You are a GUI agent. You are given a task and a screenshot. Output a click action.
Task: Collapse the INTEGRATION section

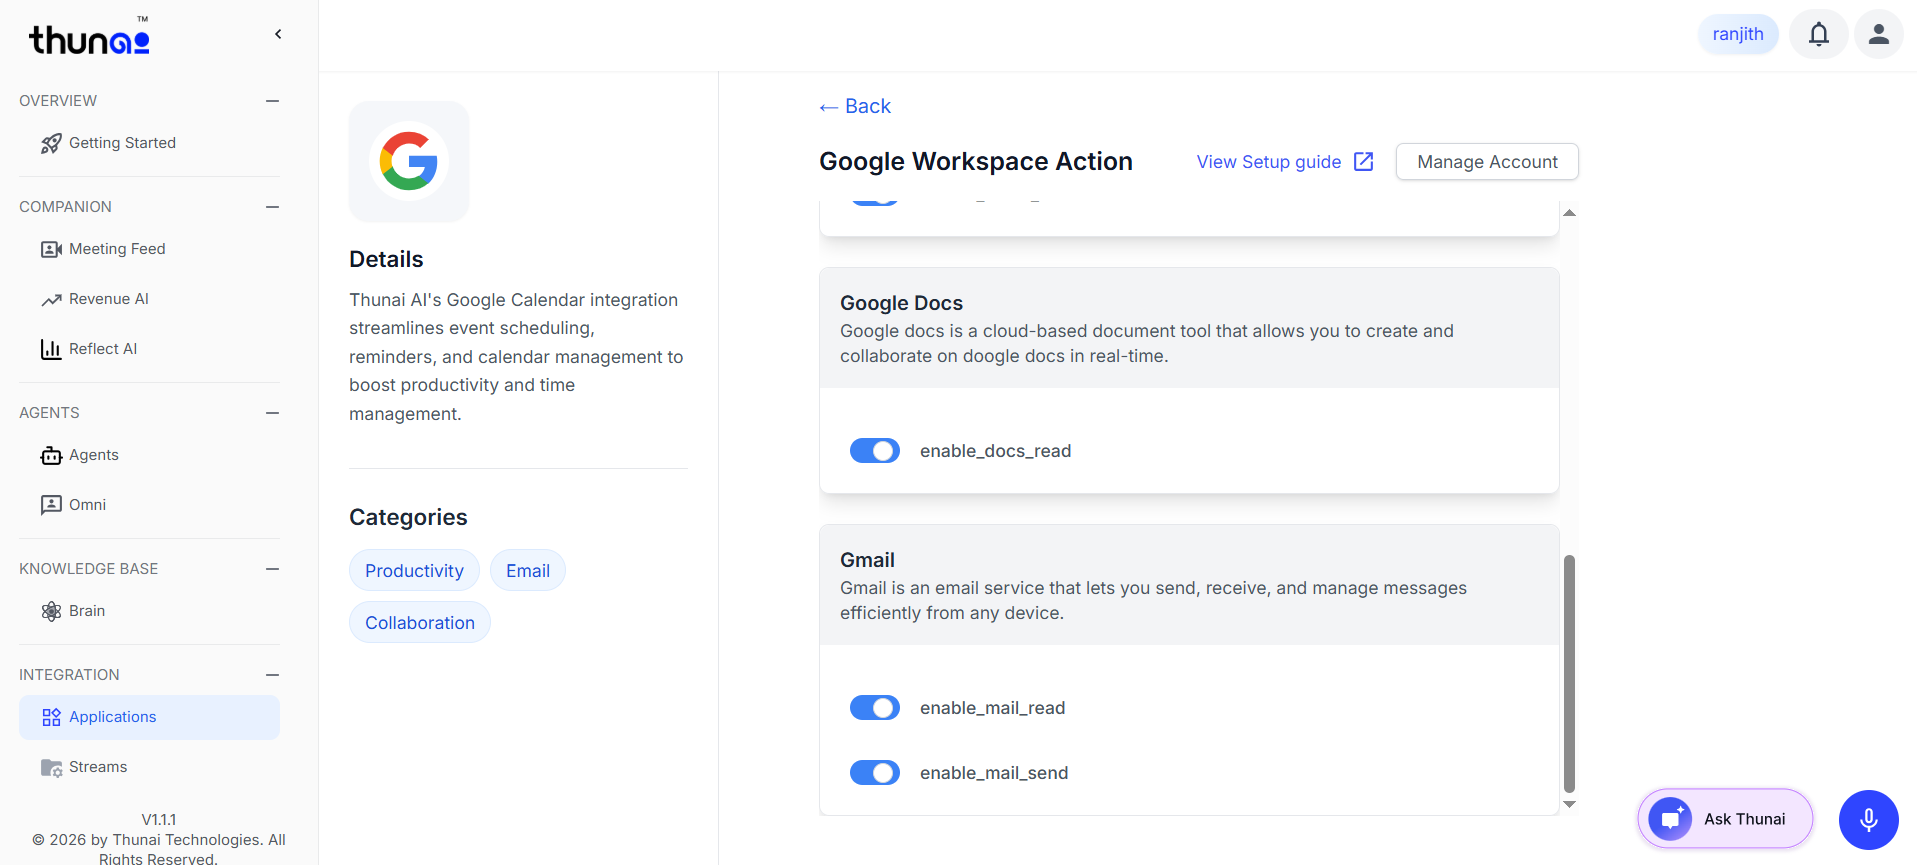[272, 675]
